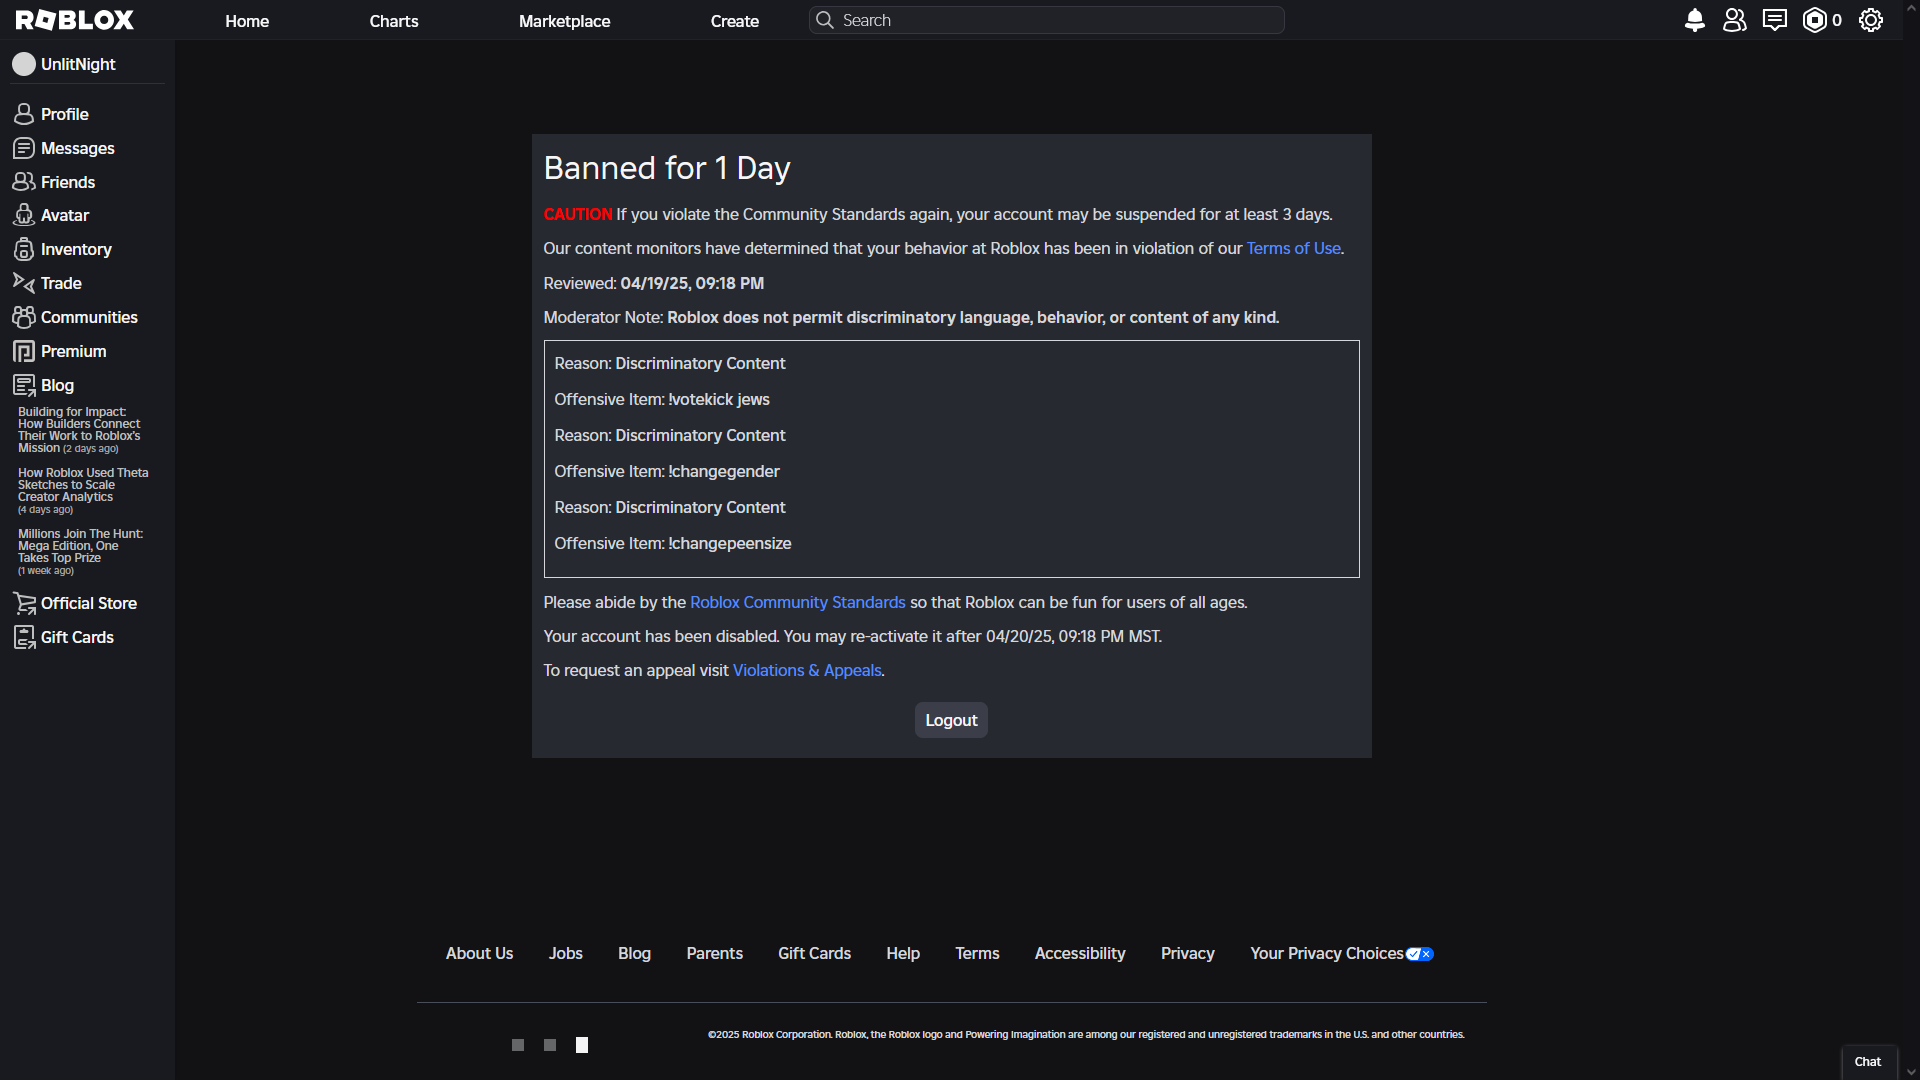Open the Terms of Use link

(1293, 248)
